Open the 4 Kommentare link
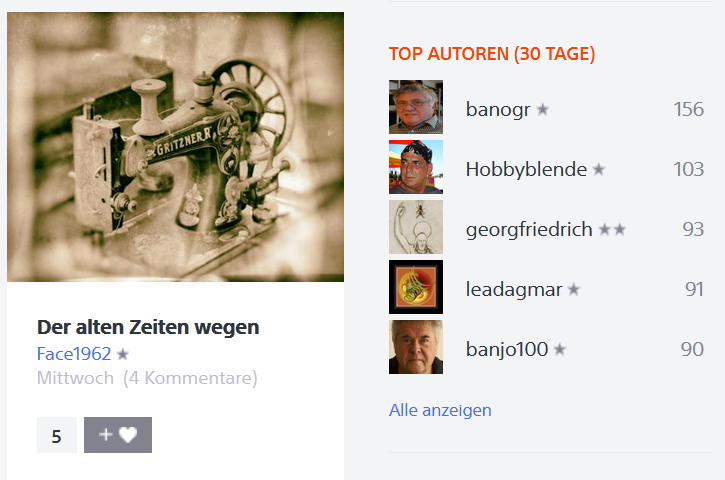The height and width of the screenshot is (480, 725). point(190,378)
